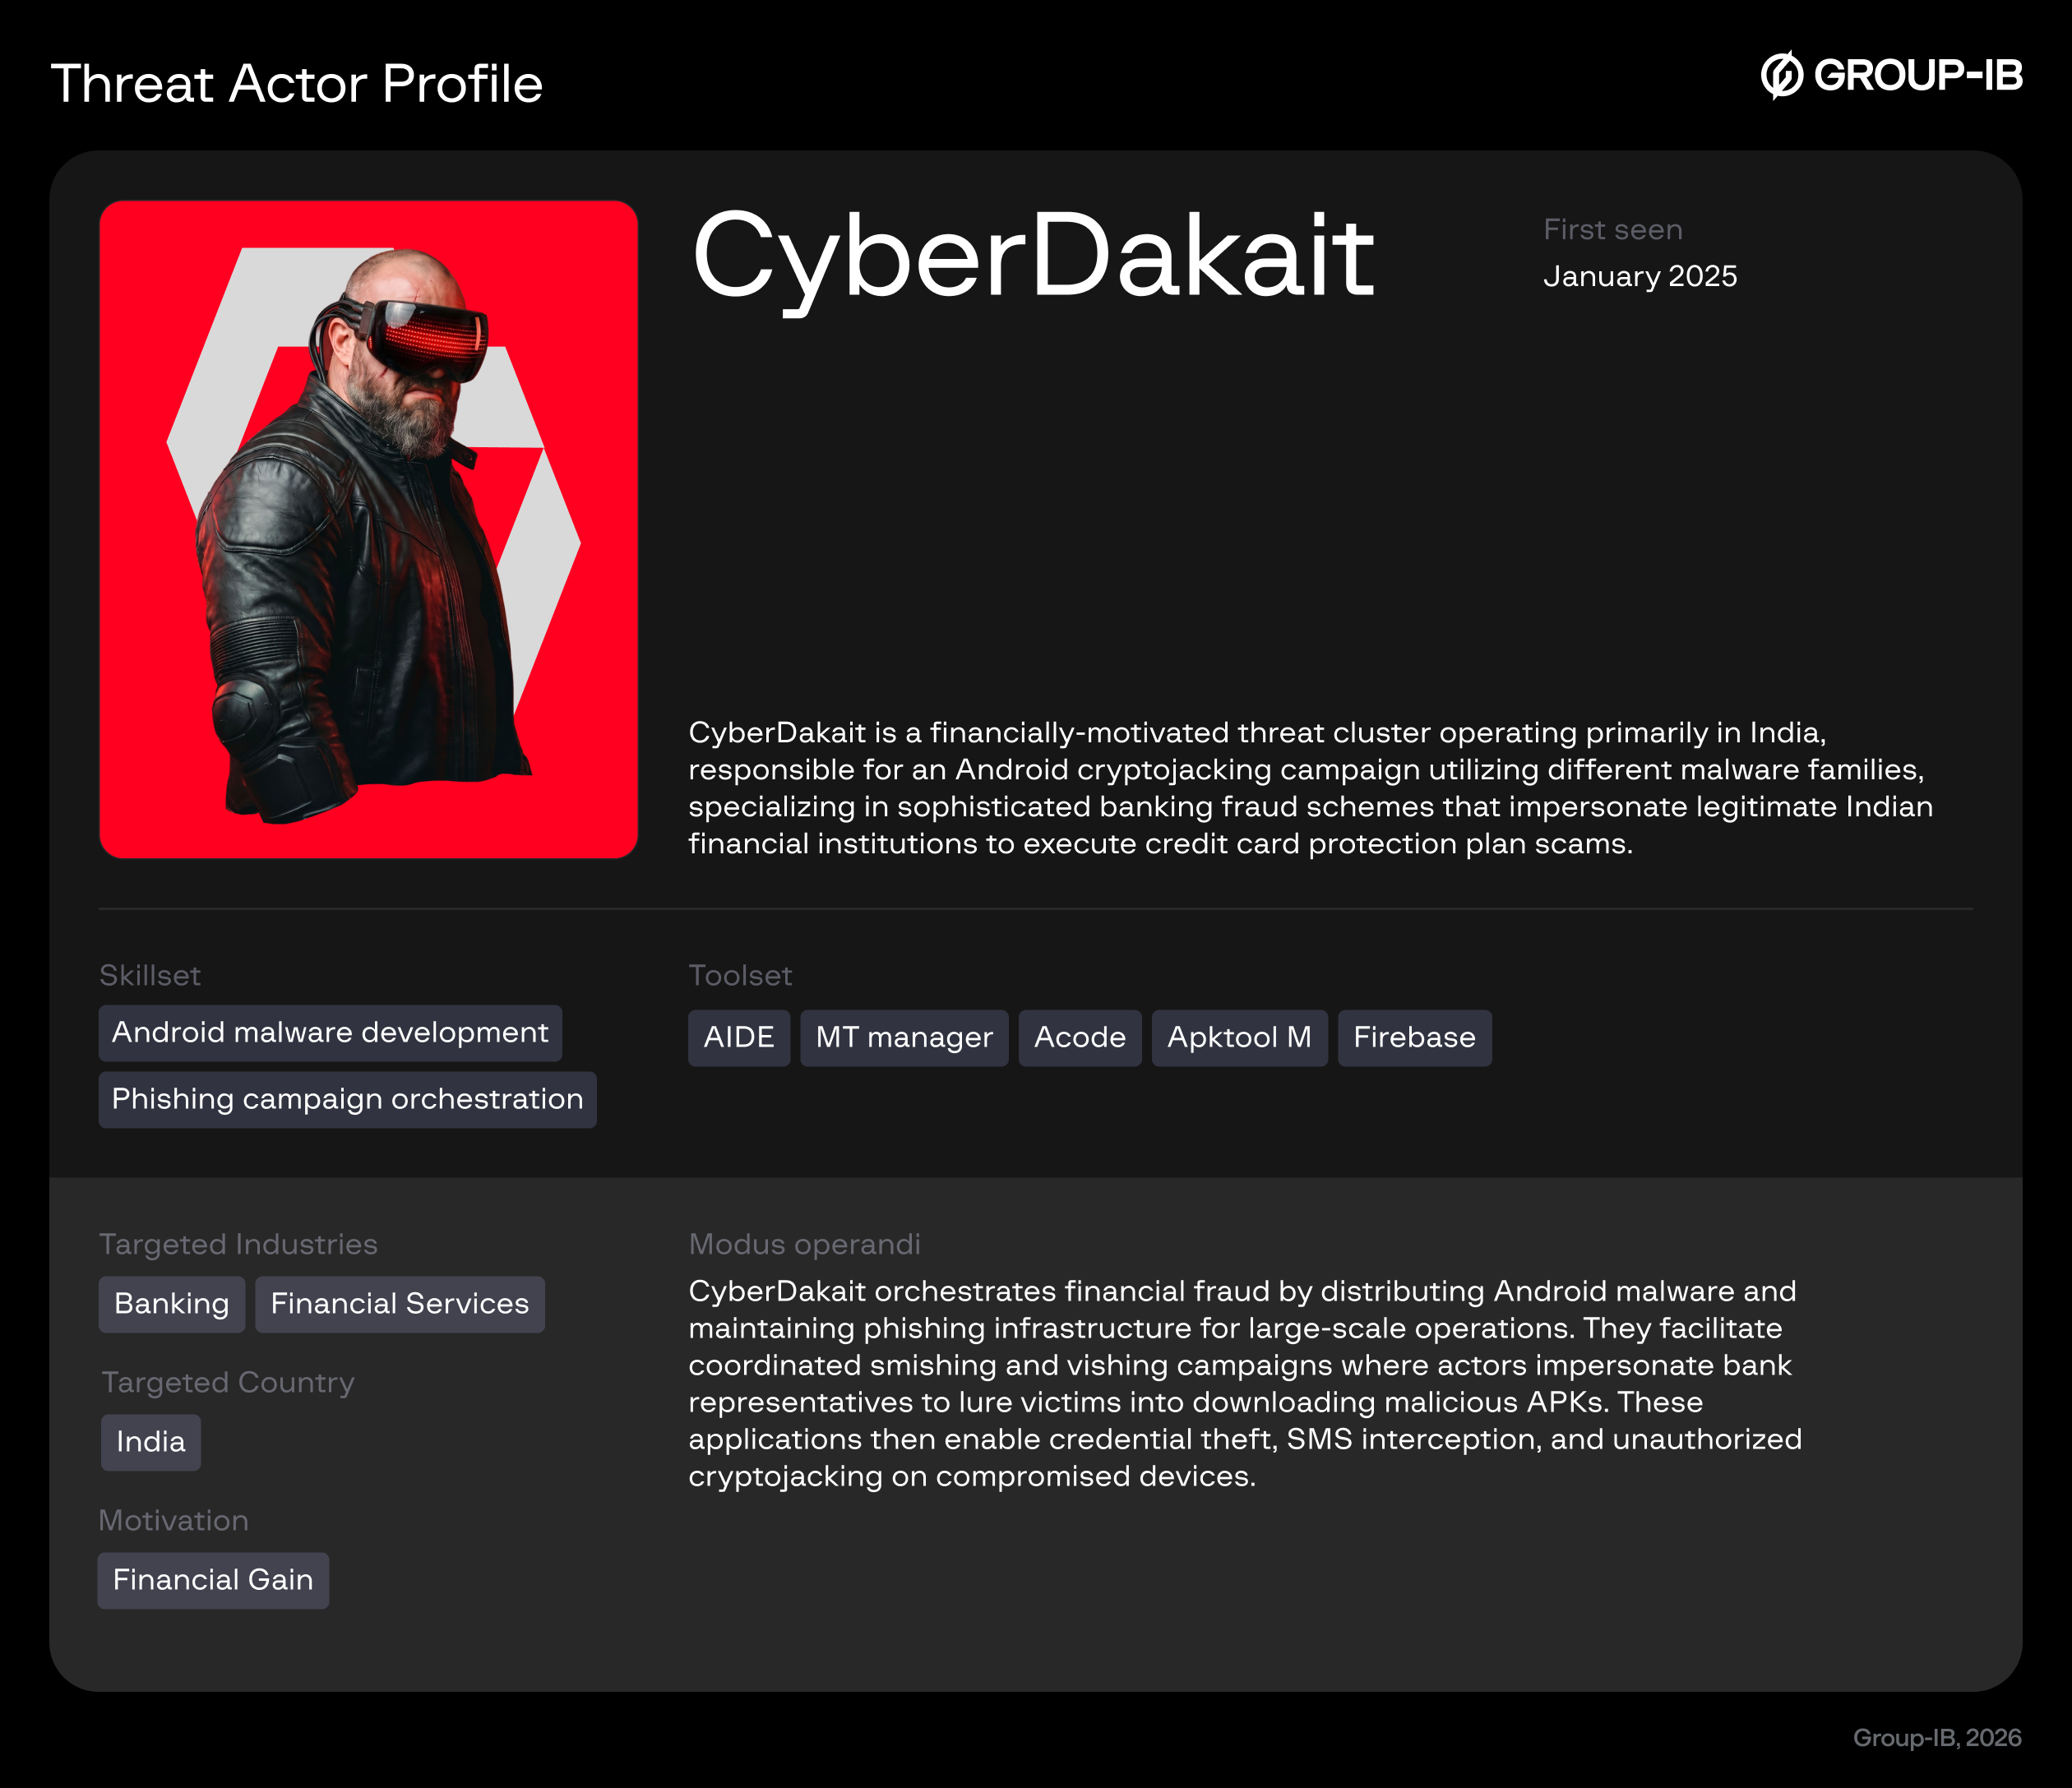Select the India country tag
The image size is (2072, 1788).
[x=151, y=1442]
